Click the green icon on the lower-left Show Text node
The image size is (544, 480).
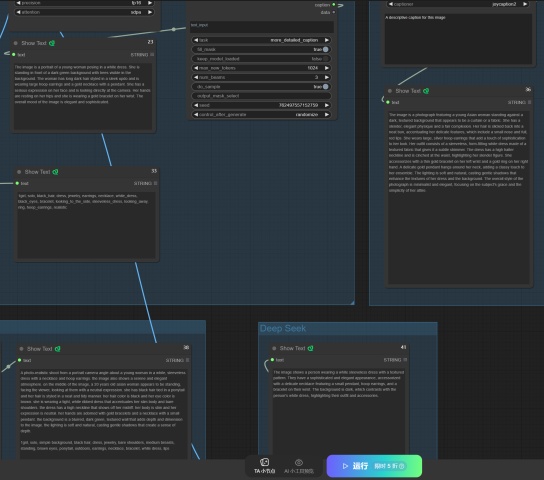click(58, 349)
